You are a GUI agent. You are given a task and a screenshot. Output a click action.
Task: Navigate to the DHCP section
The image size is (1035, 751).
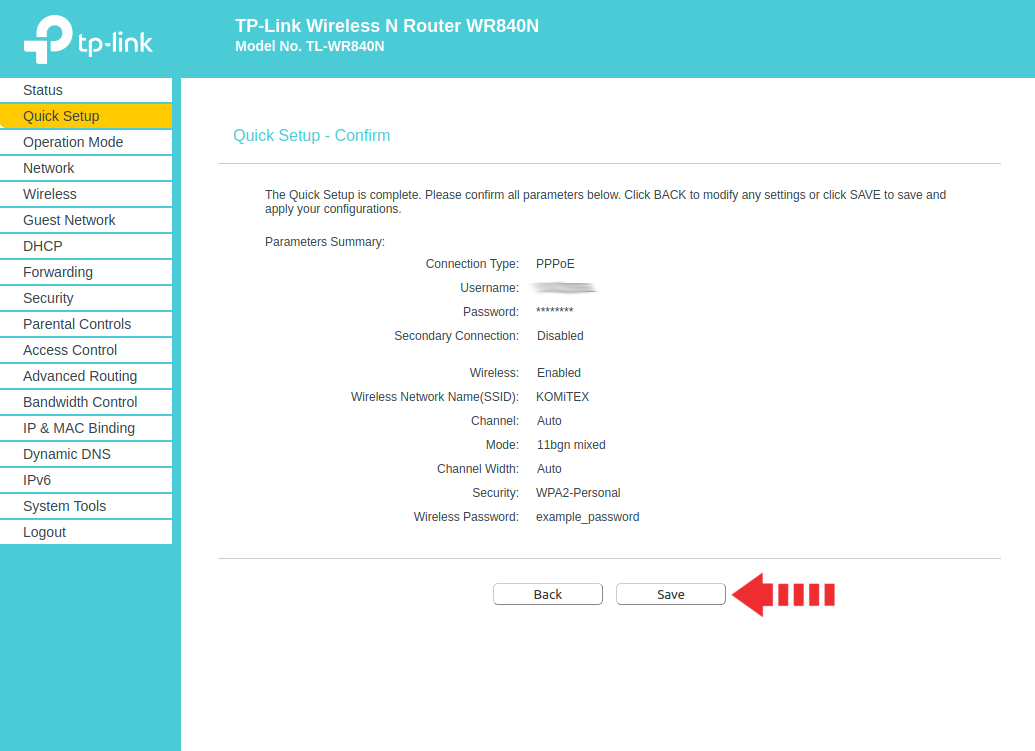[x=86, y=246]
